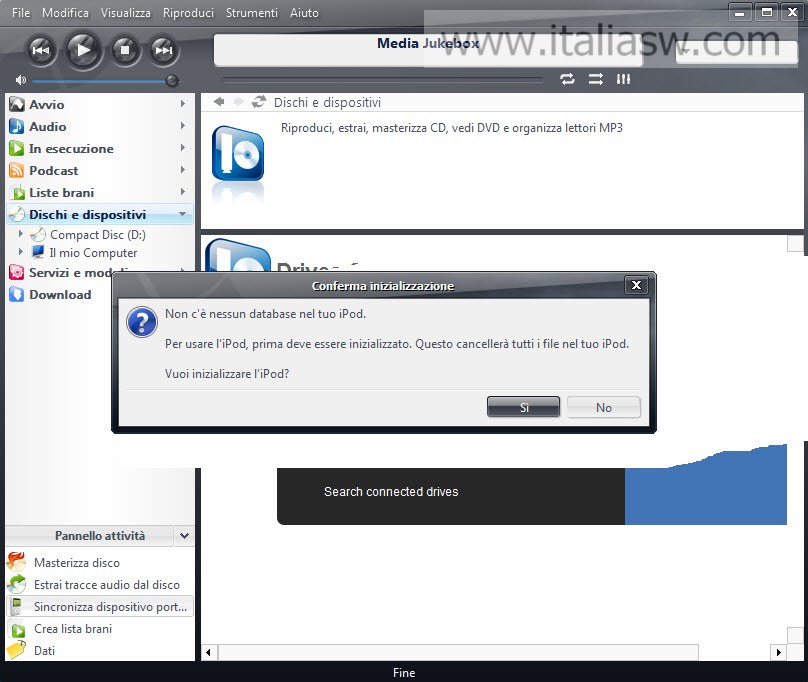Expand the Audio submenu arrow
This screenshot has width=808, height=682.
pos(182,126)
